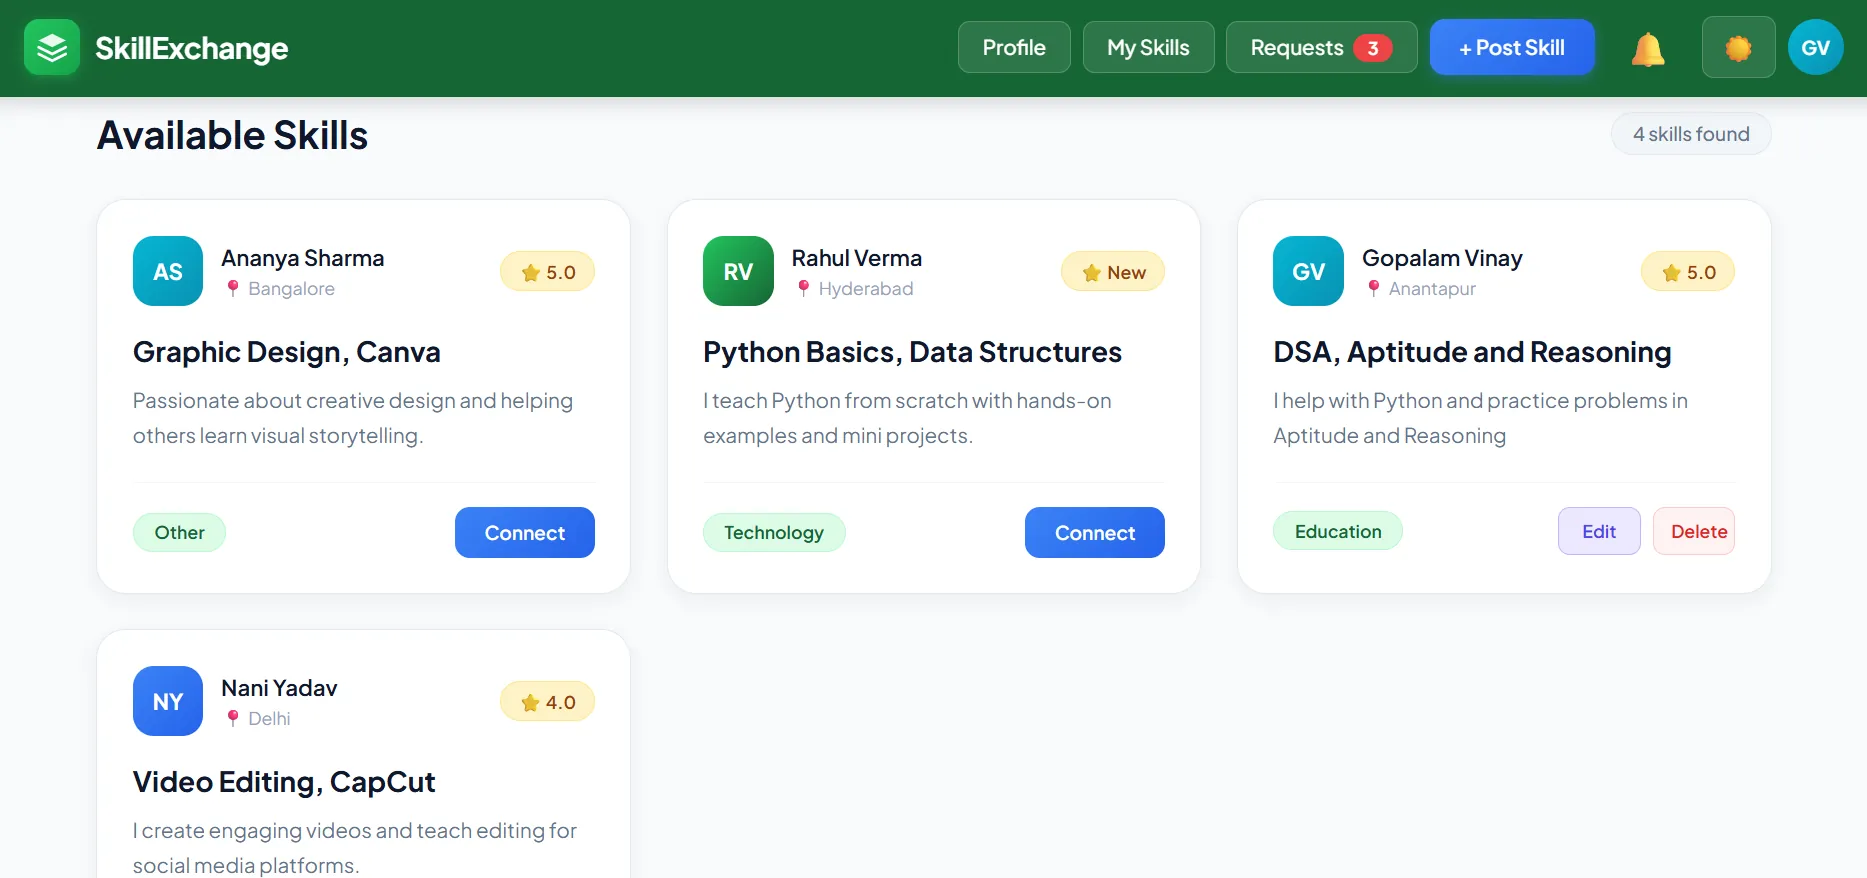Screen dimensions: 1867x878
Task: Click the Bangalore location pin icon
Action: point(233,288)
